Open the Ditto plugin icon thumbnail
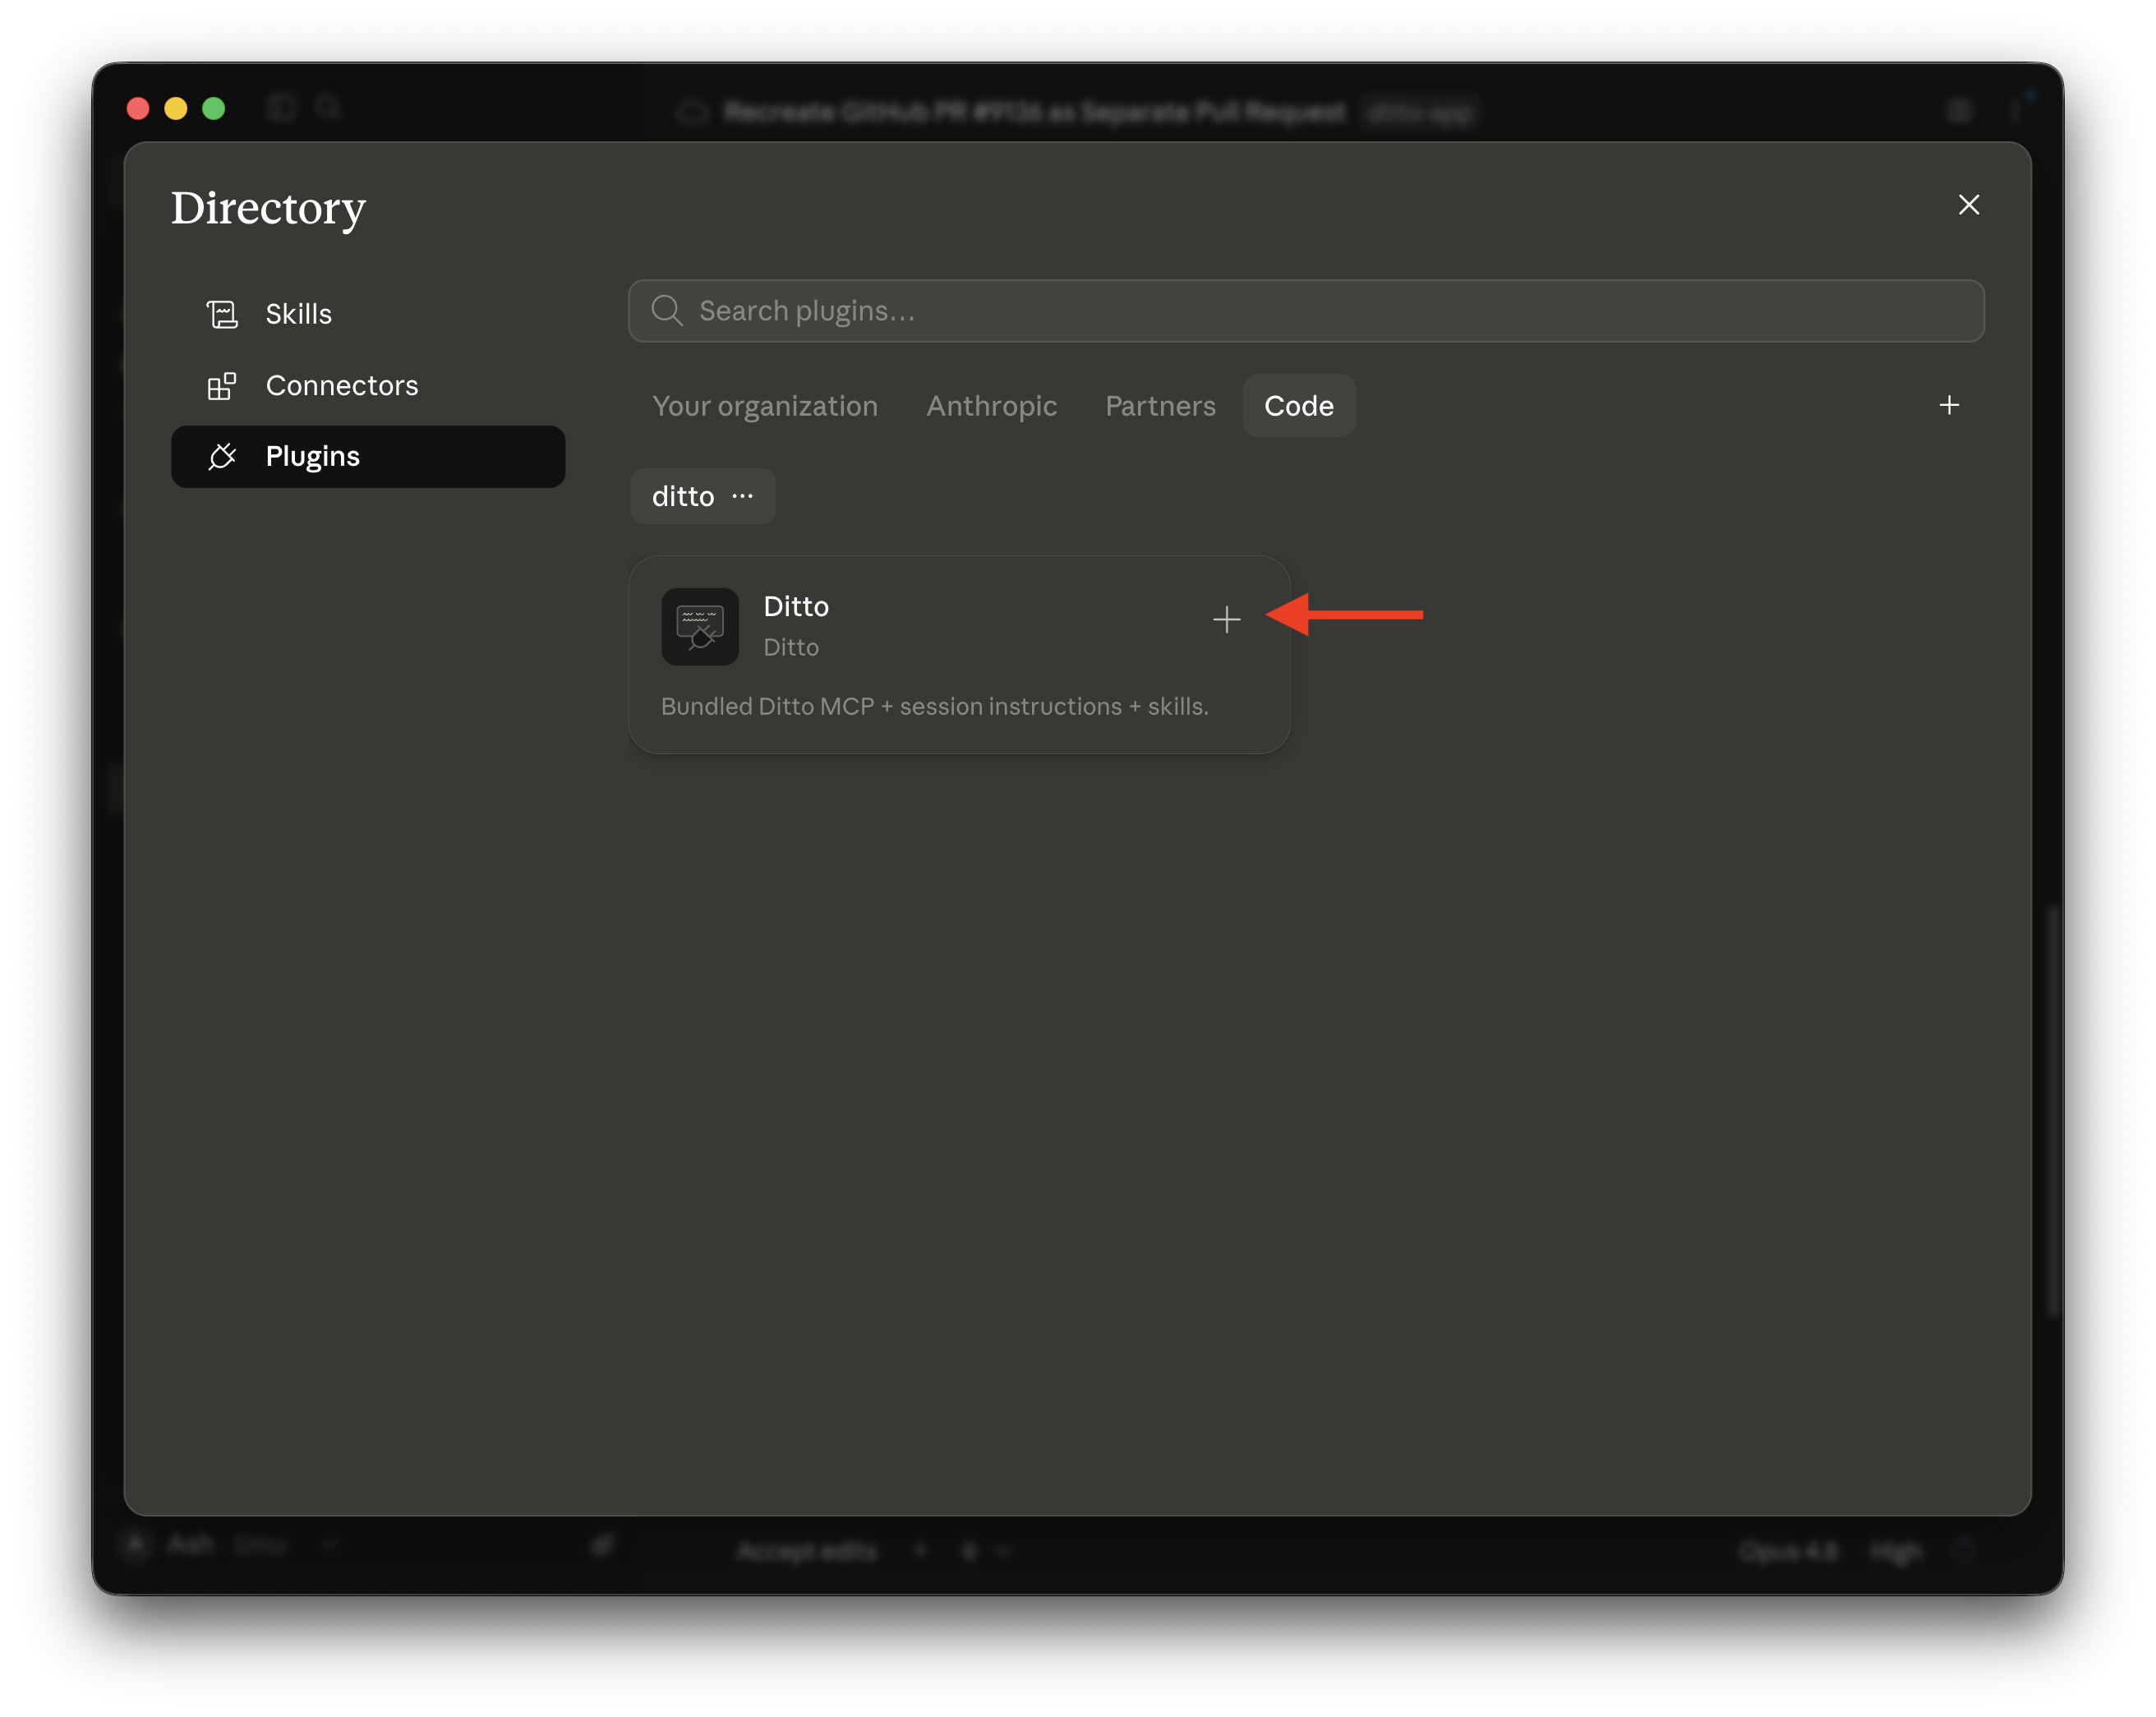This screenshot has height=1717, width=2156. 700,626
